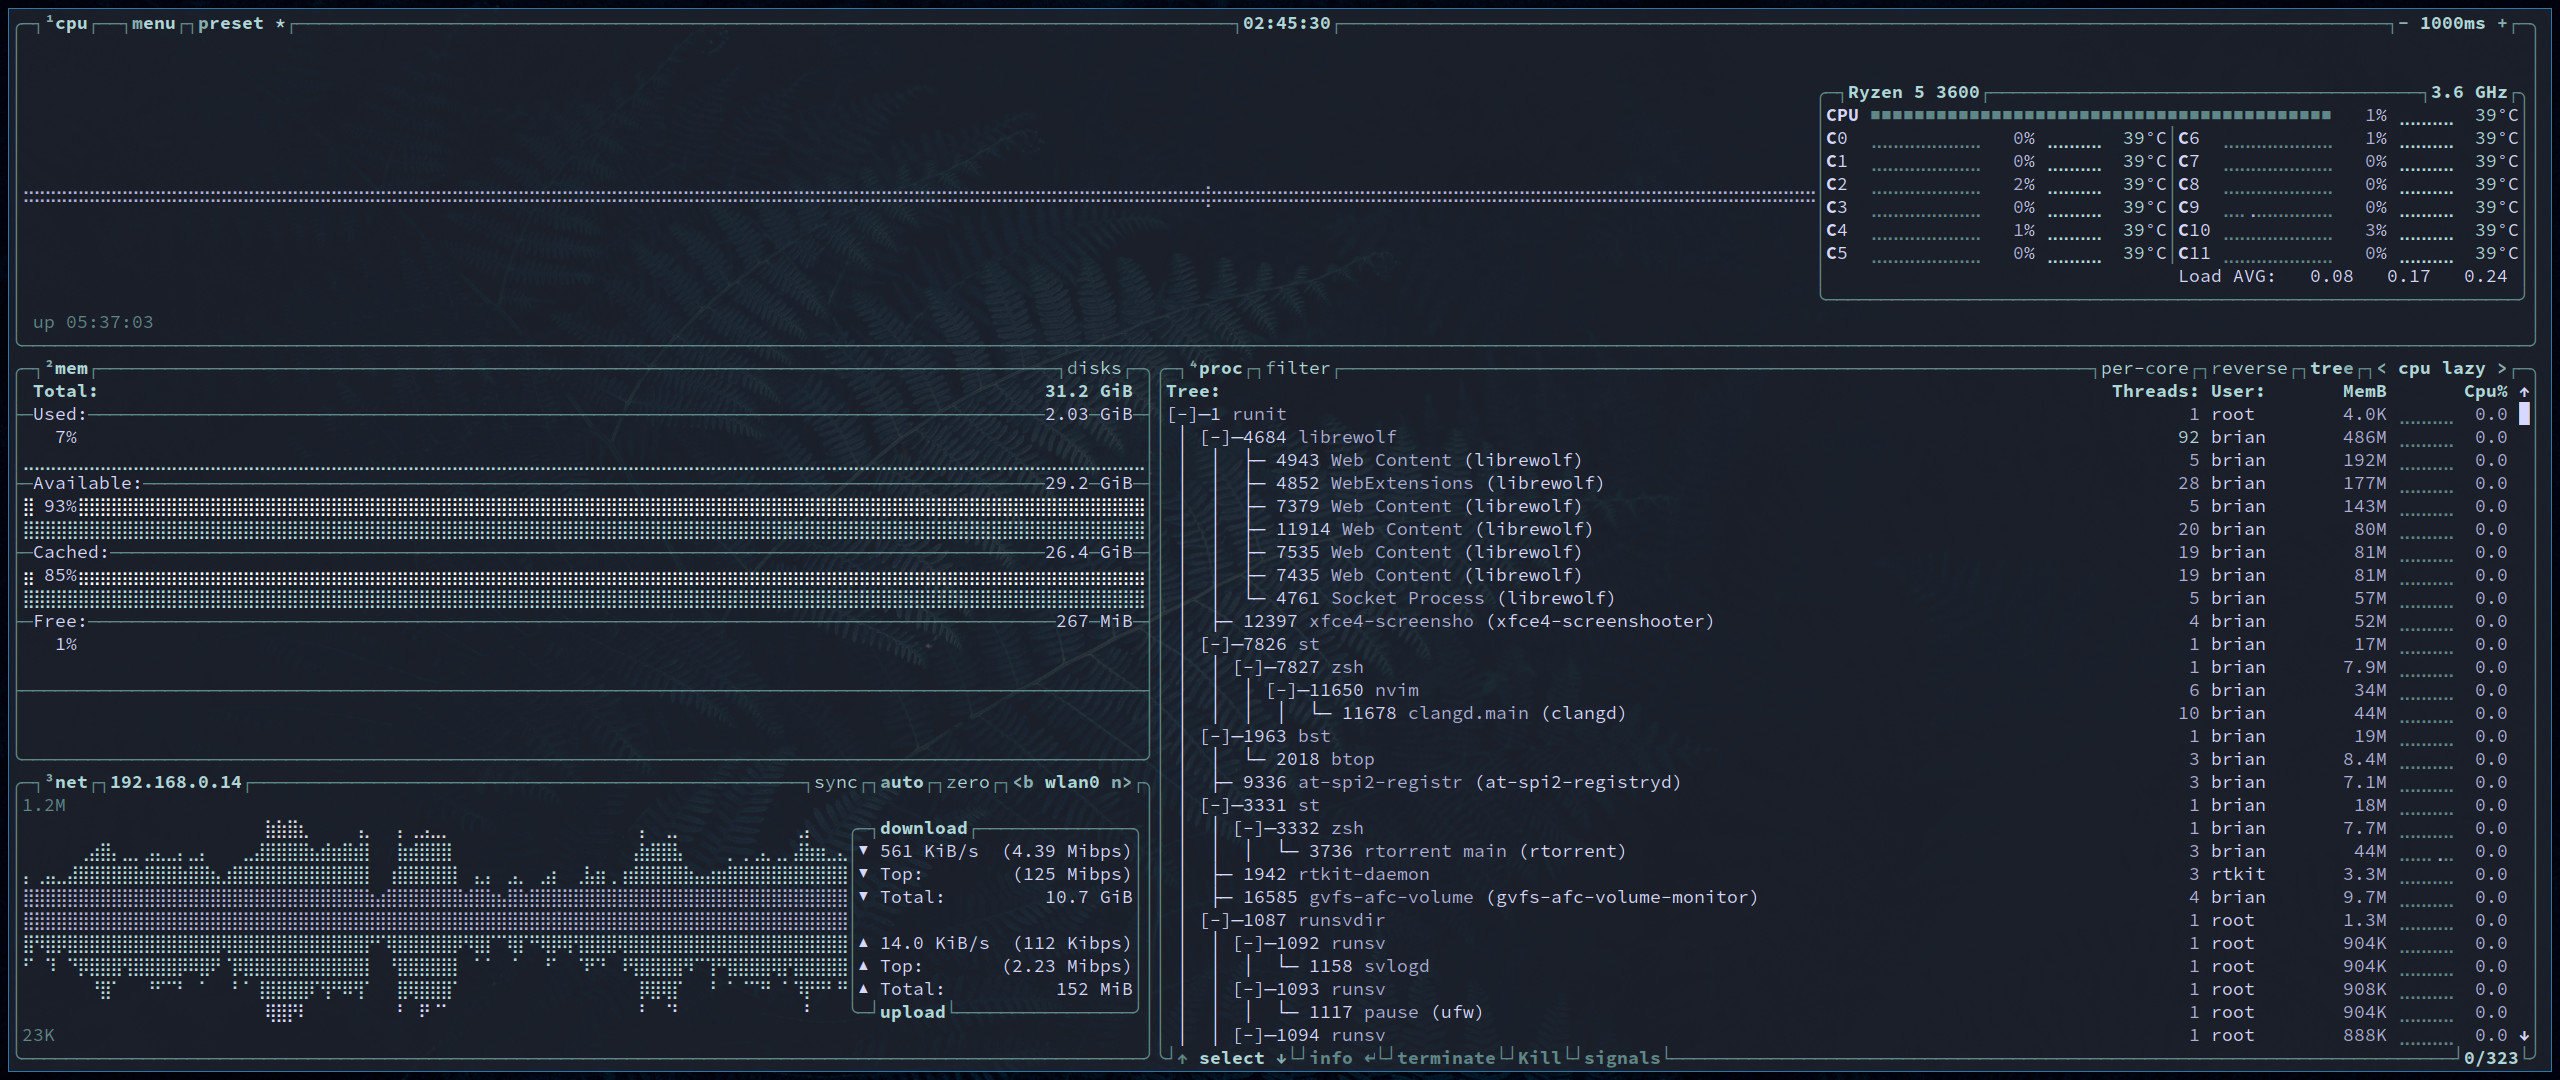This screenshot has height=1080, width=2560.
Task: Click the 02:45:30 clock
Action: pyautogui.click(x=1286, y=23)
